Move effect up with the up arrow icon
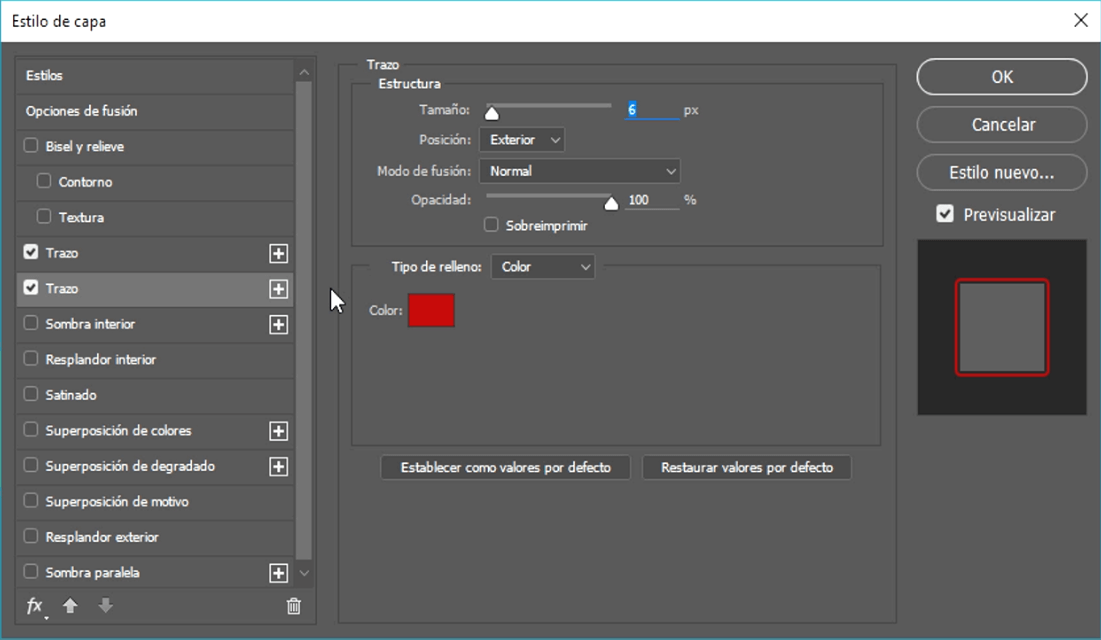This screenshot has width=1101, height=640. click(70, 605)
